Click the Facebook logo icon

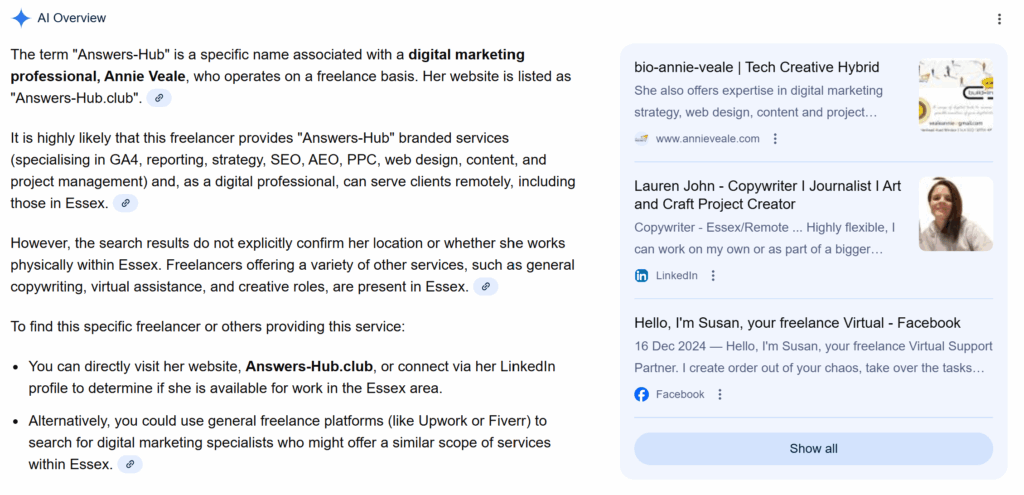tap(641, 394)
